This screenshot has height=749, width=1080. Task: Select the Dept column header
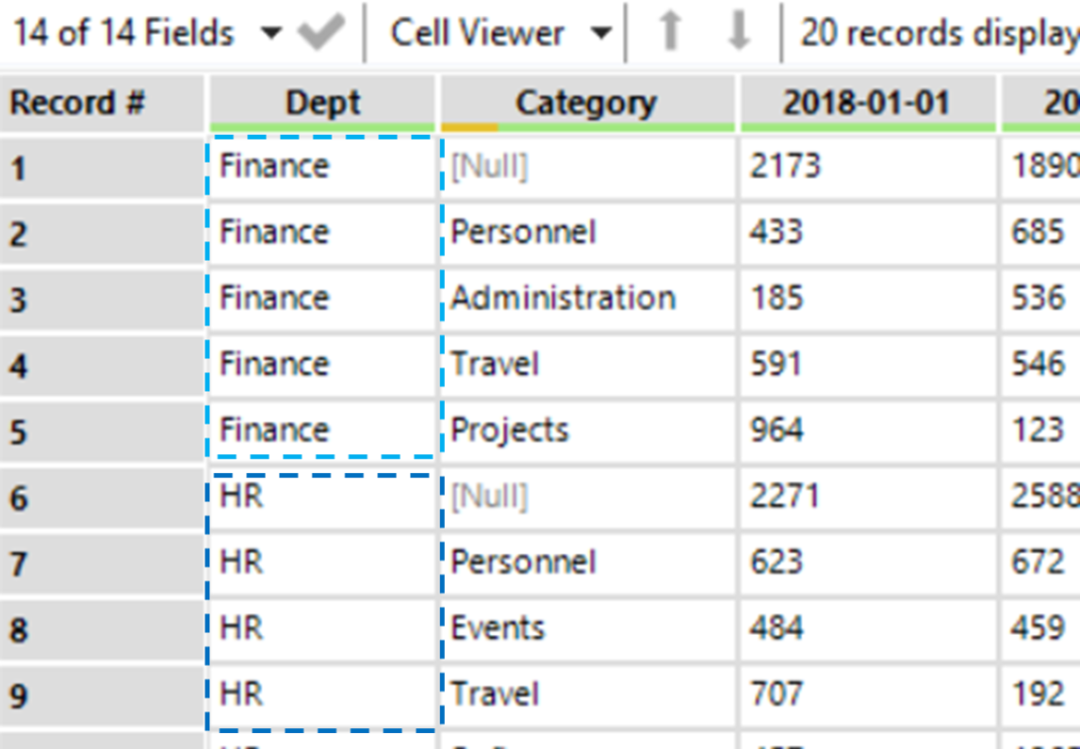coord(322,102)
